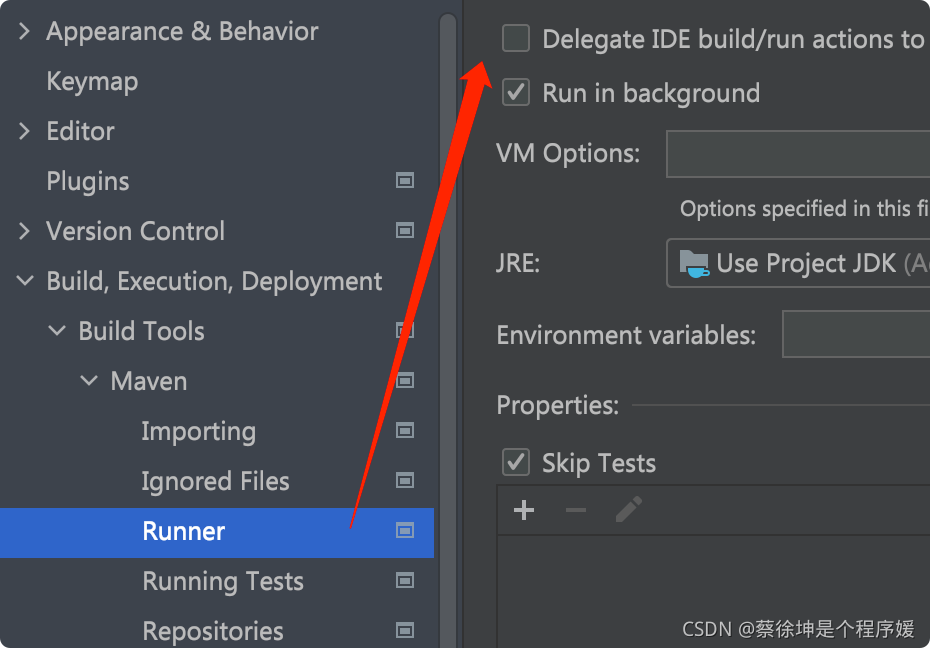Viewport: 930px width, 648px height.
Task: Enable Delegate IDE build/run actions checkbox
Action: point(515,39)
